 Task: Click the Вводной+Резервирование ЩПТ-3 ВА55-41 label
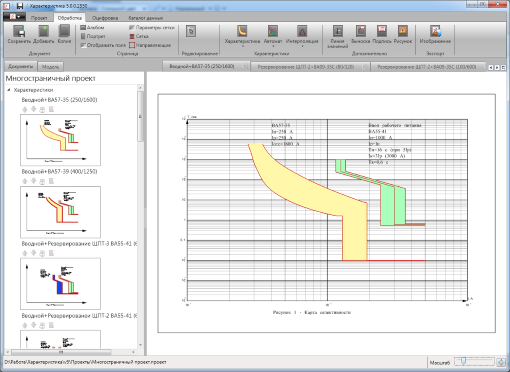[79, 244]
